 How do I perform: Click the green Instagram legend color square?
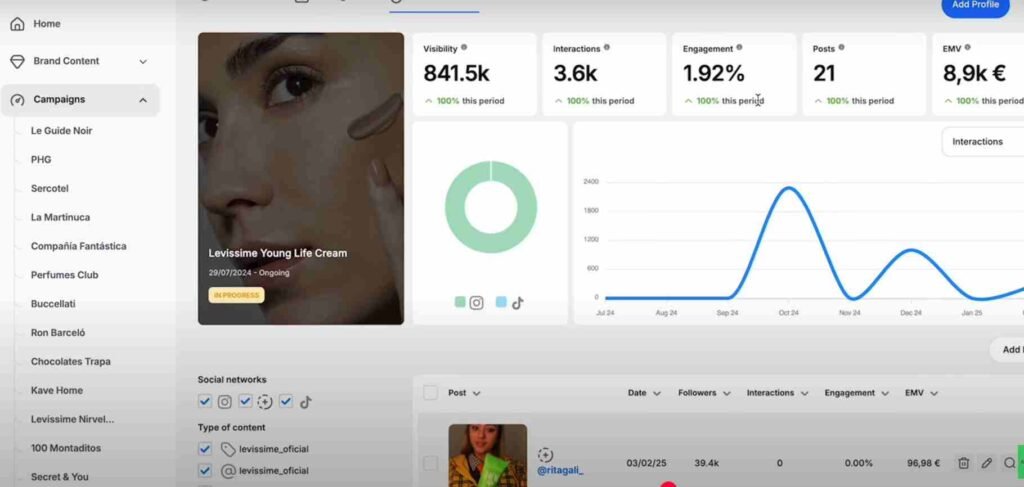point(460,302)
